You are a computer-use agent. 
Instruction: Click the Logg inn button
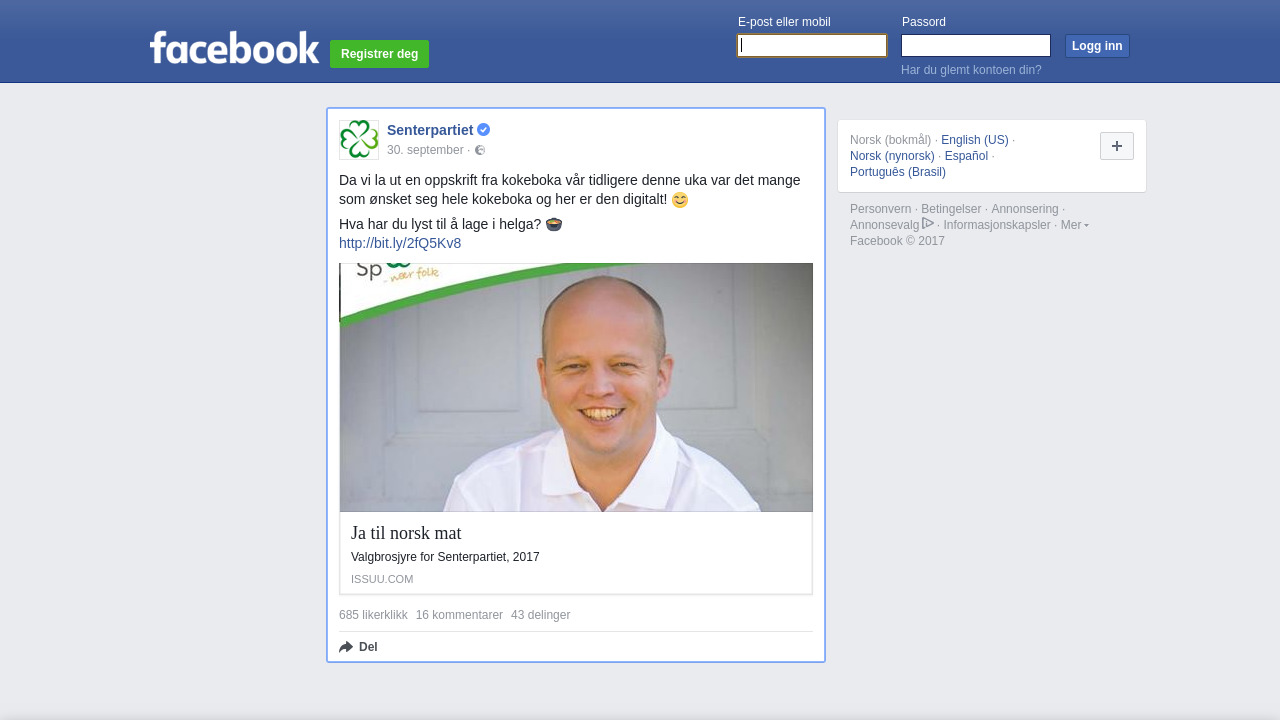pyautogui.click(x=1097, y=46)
